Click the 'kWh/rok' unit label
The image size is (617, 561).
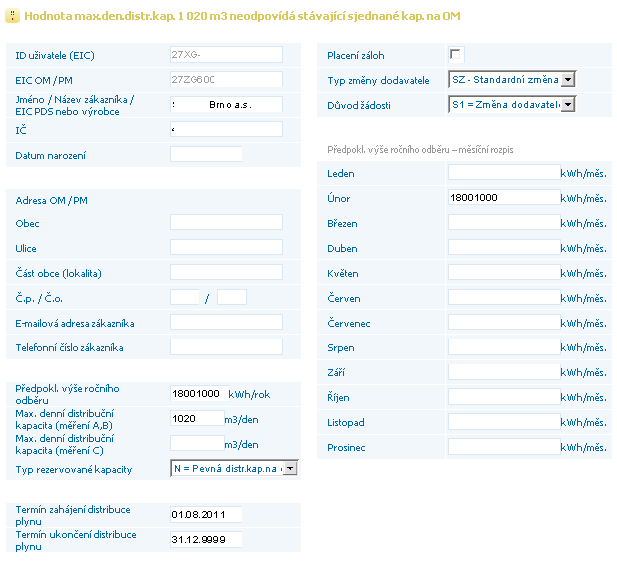click(249, 395)
